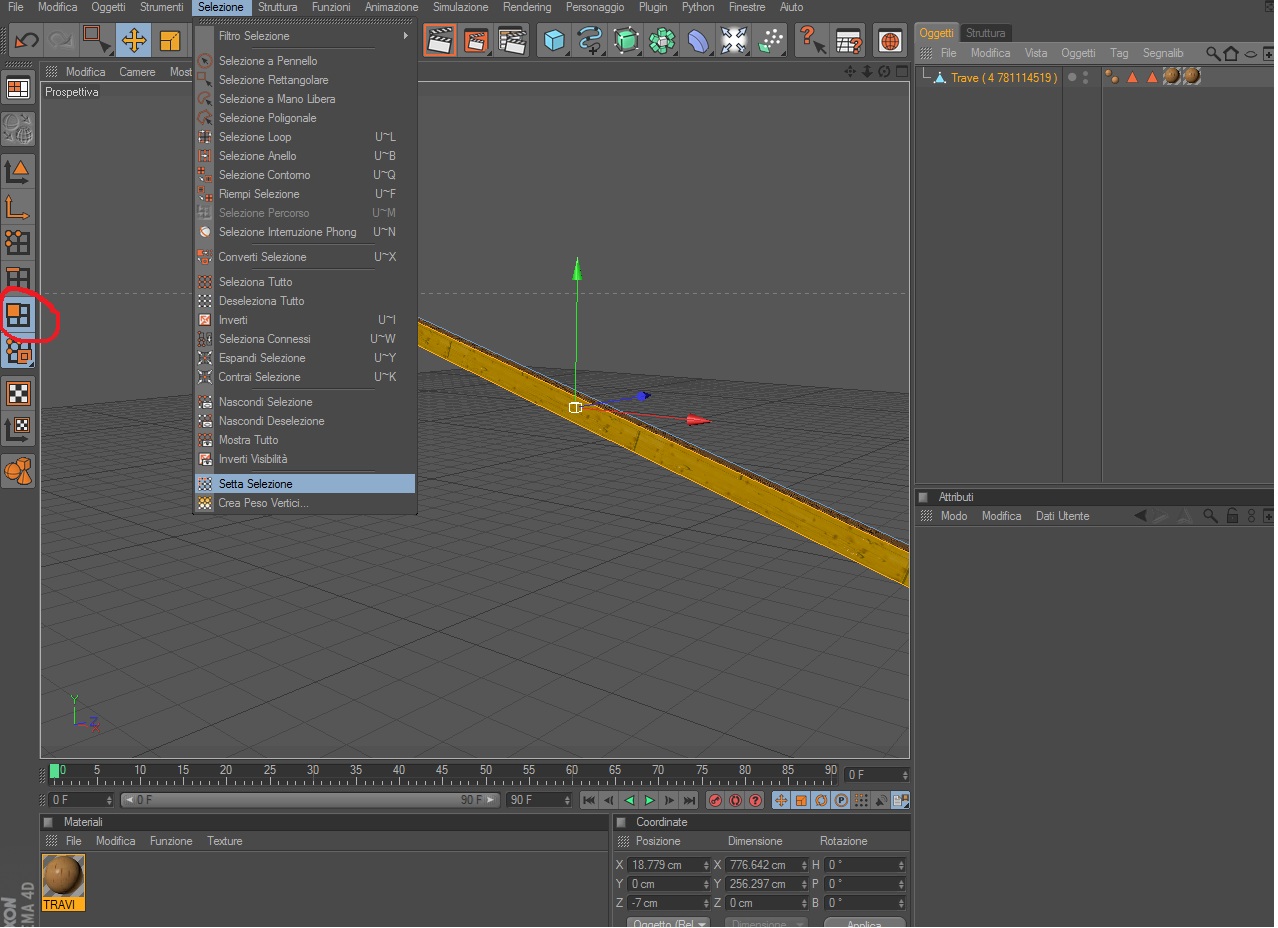Toggle parameter keyframe recording P icon
This screenshot has width=1278, height=928.
(x=841, y=800)
